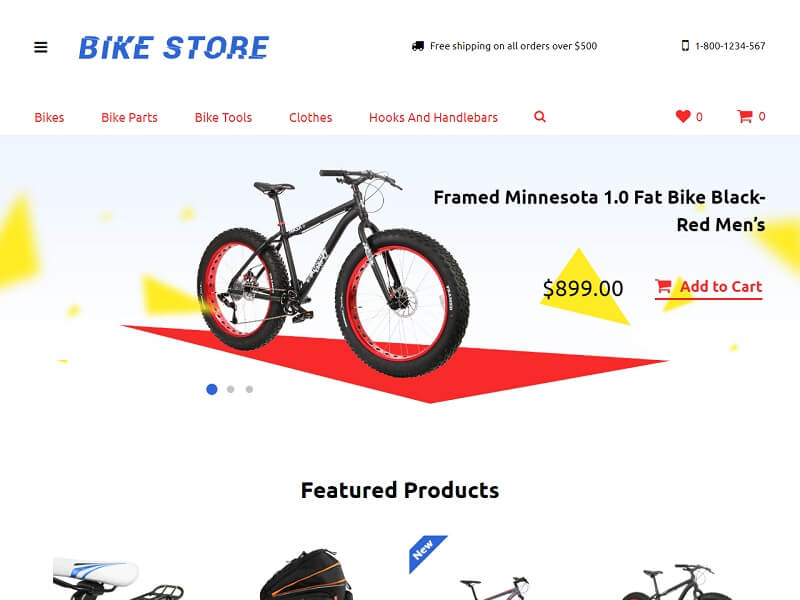Click the phone icon beside 1-800-1234-567
800x600 pixels.
coord(685,46)
